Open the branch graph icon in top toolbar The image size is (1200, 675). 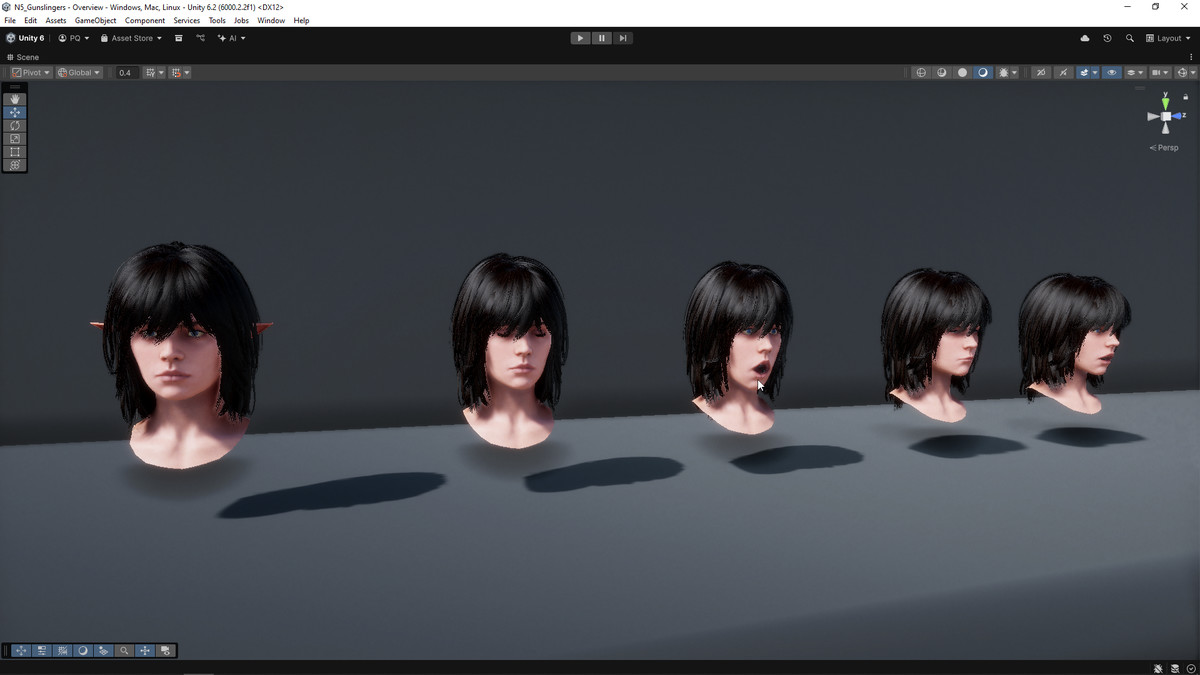coord(200,38)
